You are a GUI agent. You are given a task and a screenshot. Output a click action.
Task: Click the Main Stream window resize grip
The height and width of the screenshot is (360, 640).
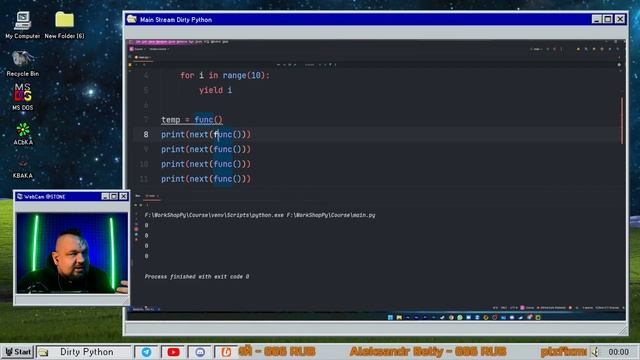pyautogui.click(x=623, y=331)
